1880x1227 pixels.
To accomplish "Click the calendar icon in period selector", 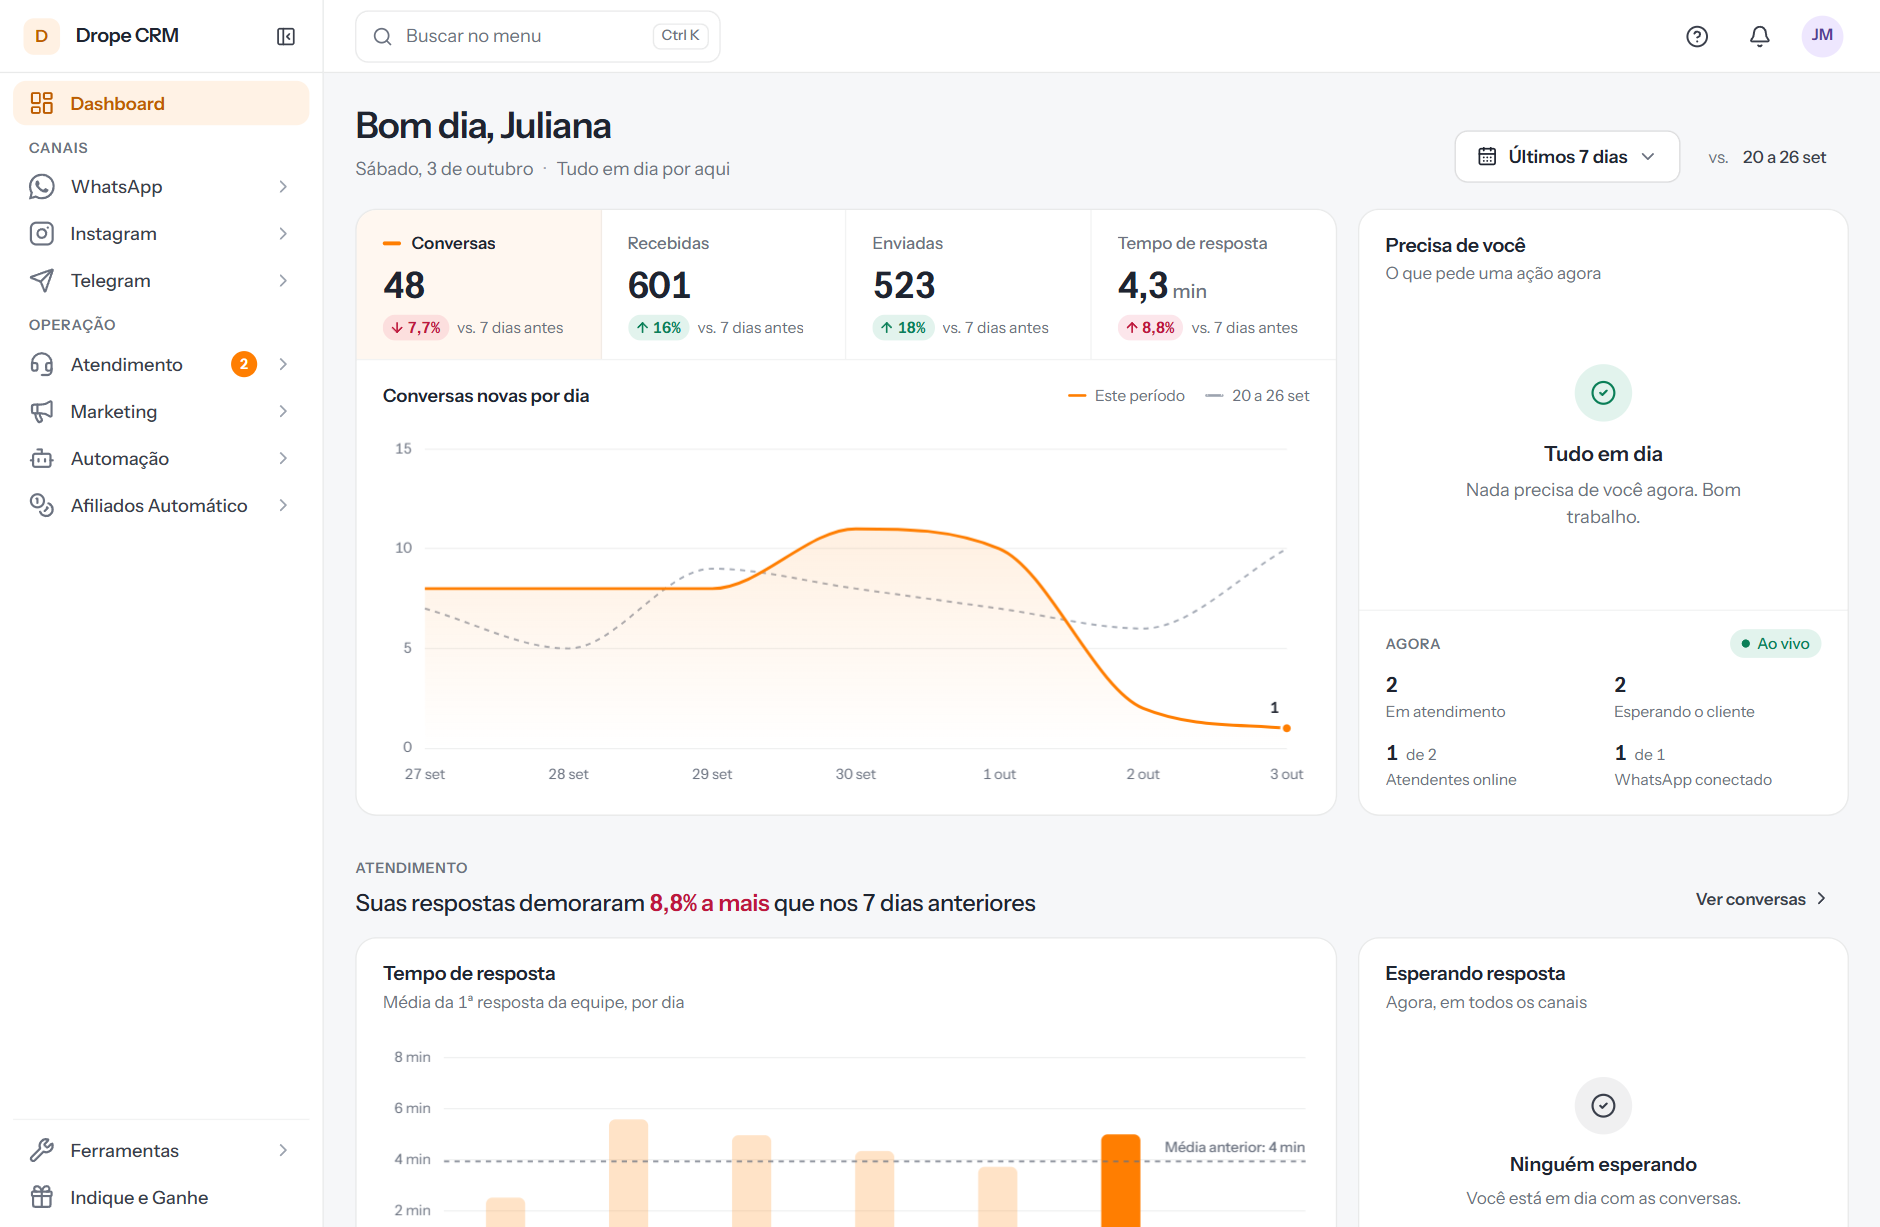I will 1487,157.
